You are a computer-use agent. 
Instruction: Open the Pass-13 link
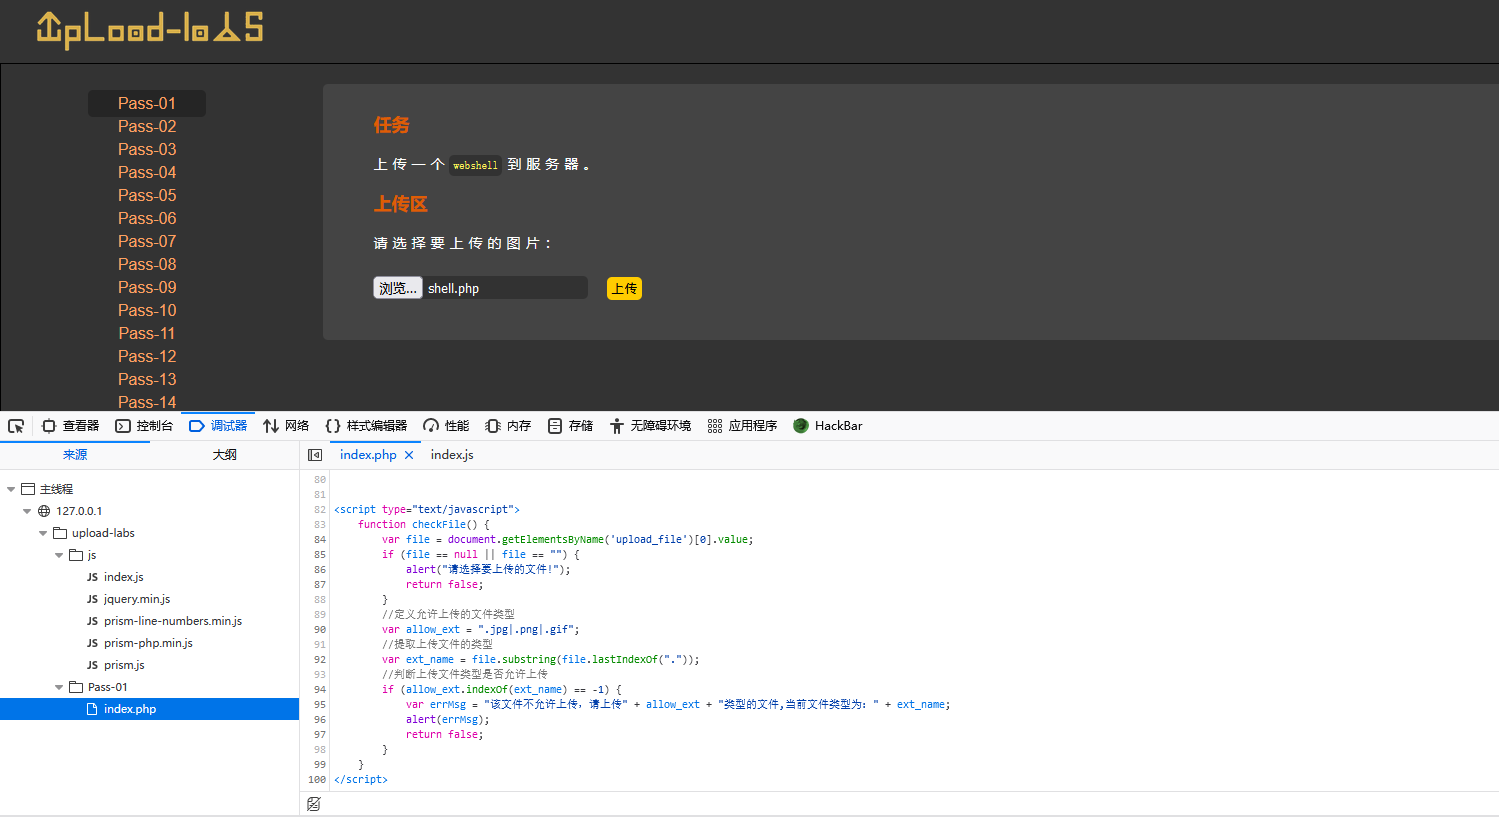147,379
